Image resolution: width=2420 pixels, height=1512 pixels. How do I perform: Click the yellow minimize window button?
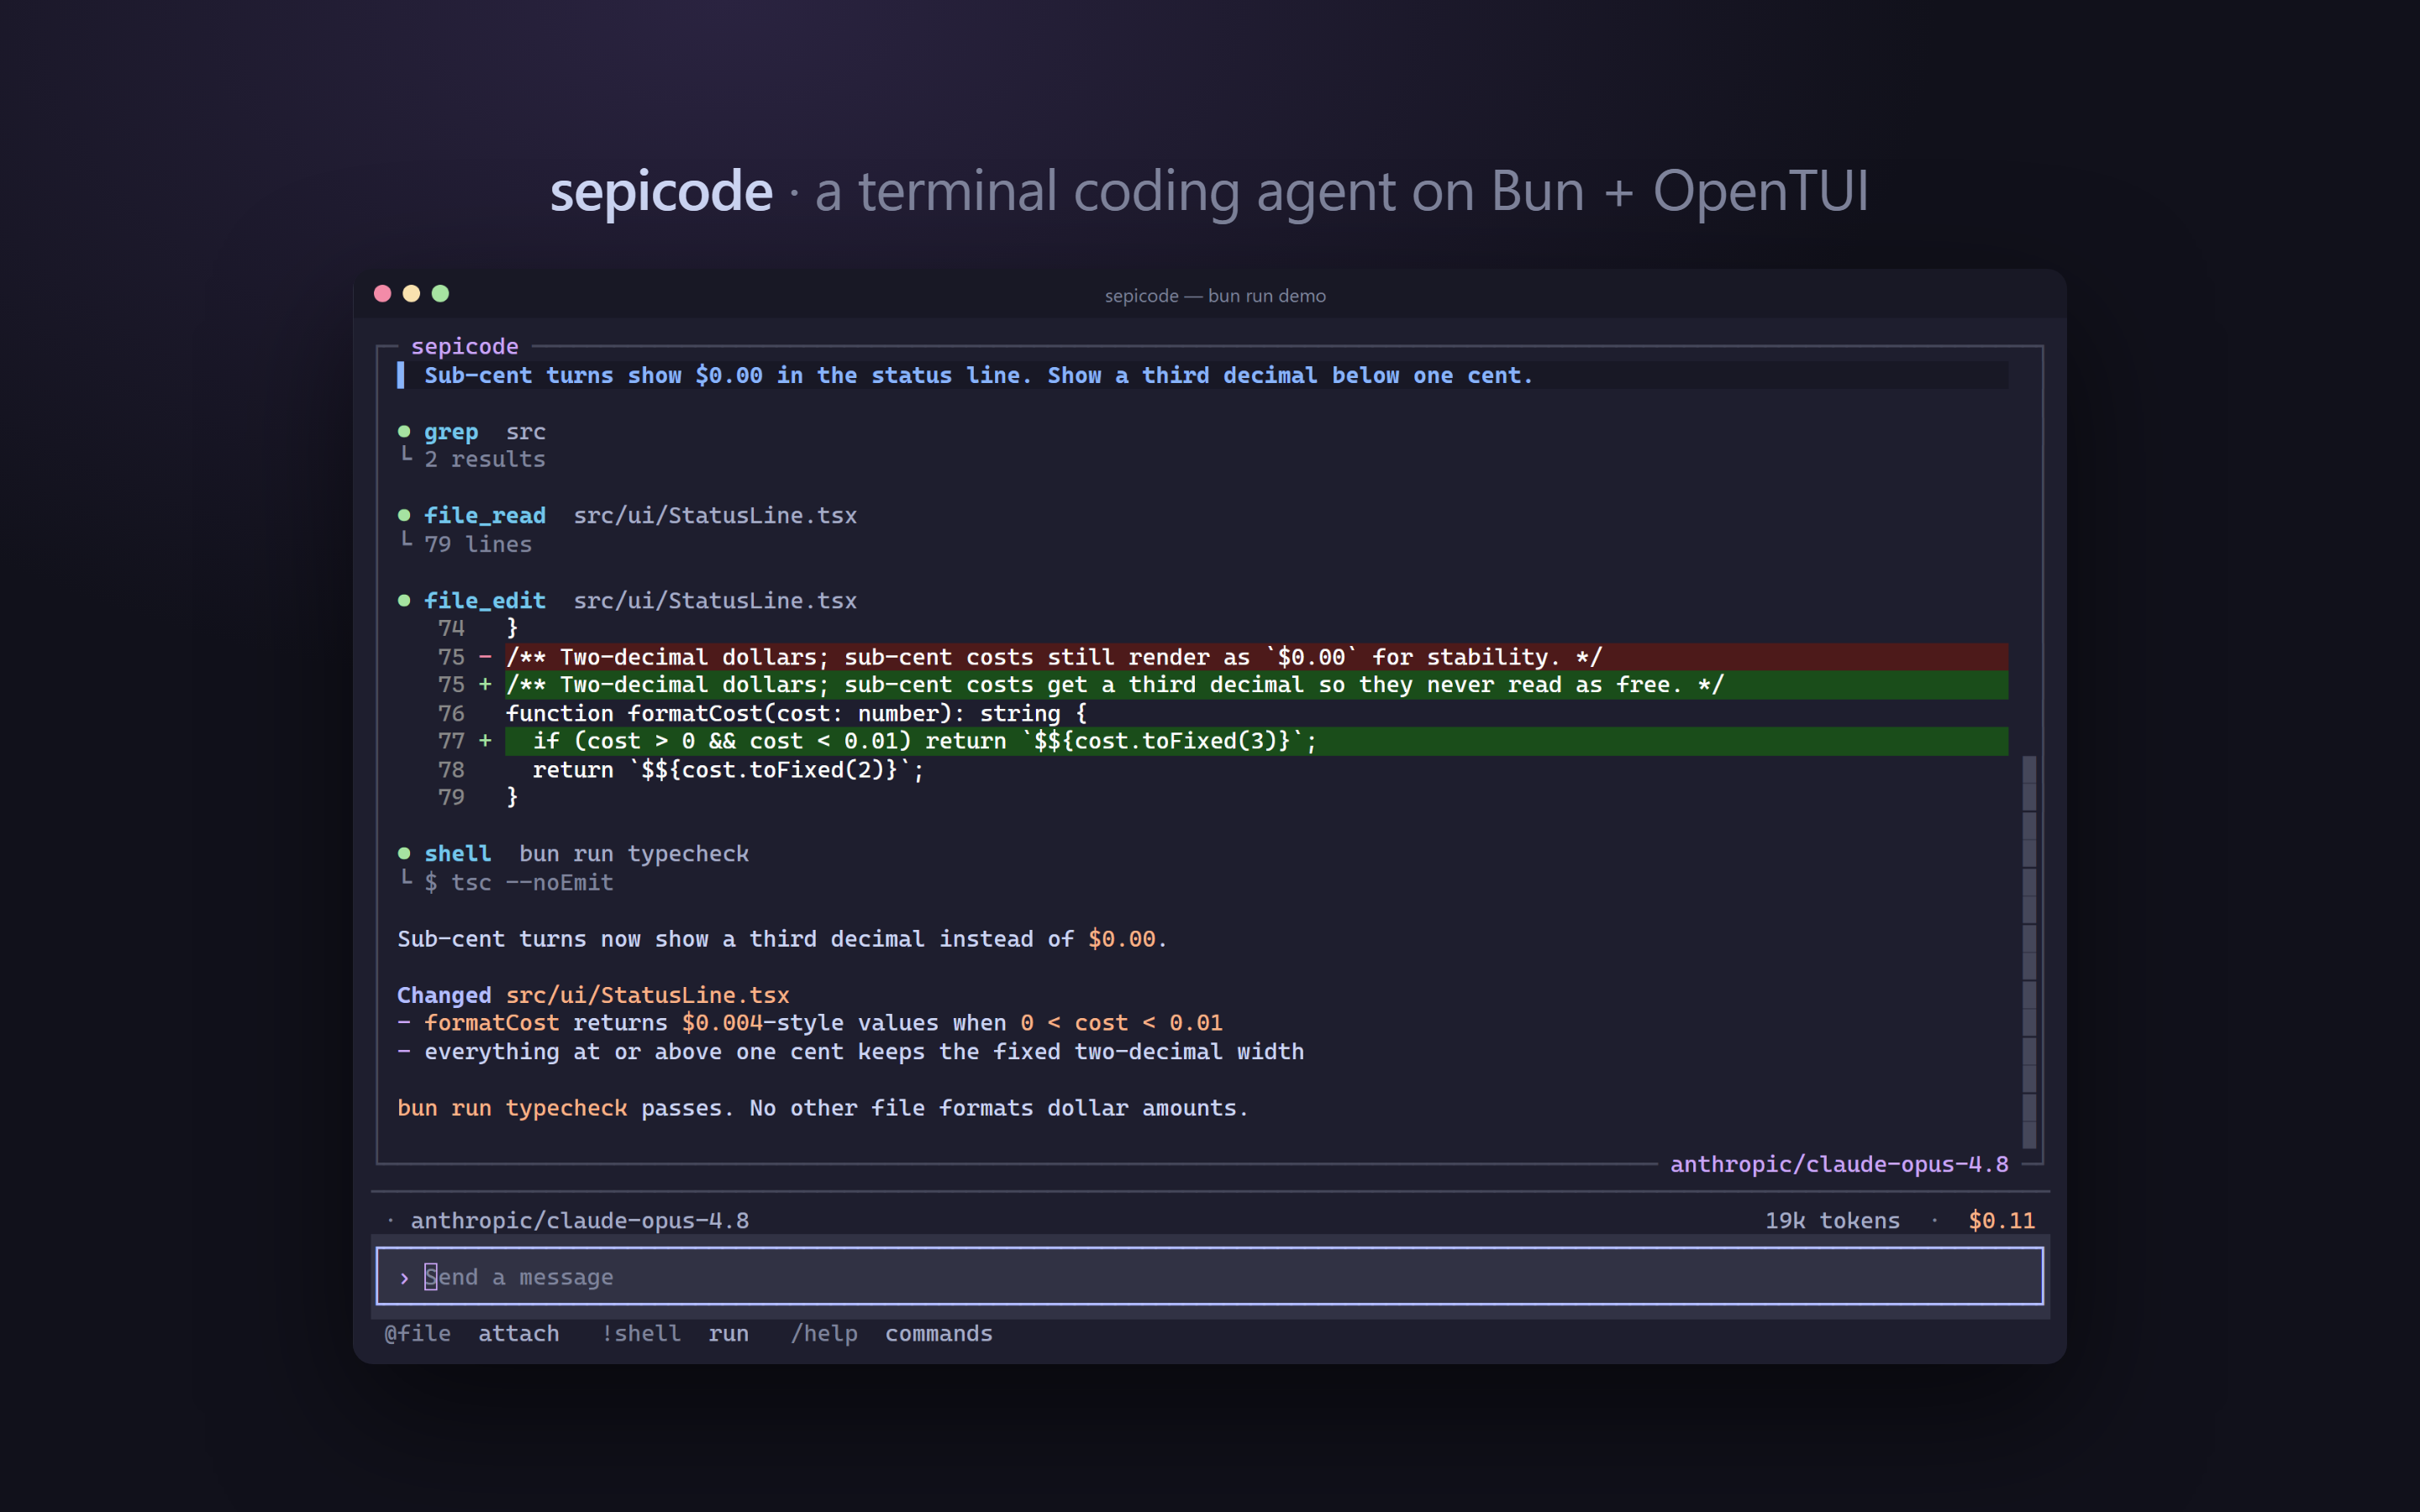(x=411, y=294)
